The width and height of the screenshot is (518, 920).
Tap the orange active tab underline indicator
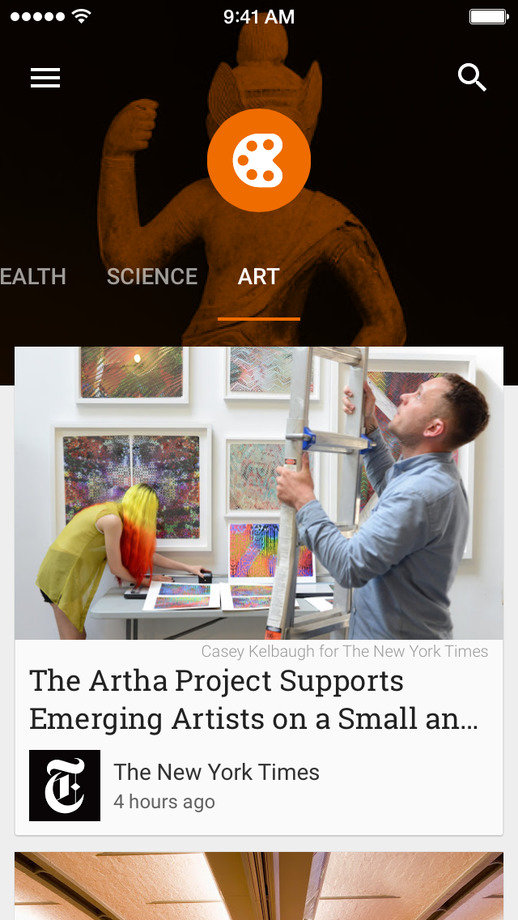[259, 319]
